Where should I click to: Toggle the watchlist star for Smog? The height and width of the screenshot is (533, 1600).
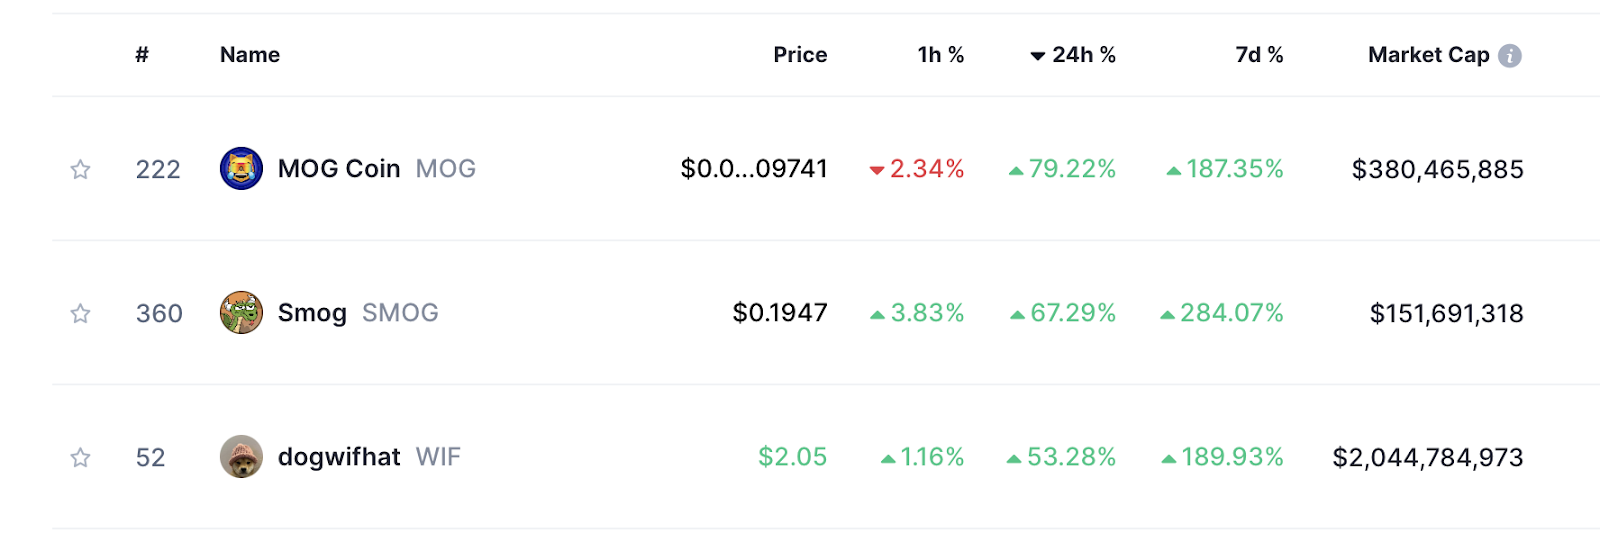(81, 313)
